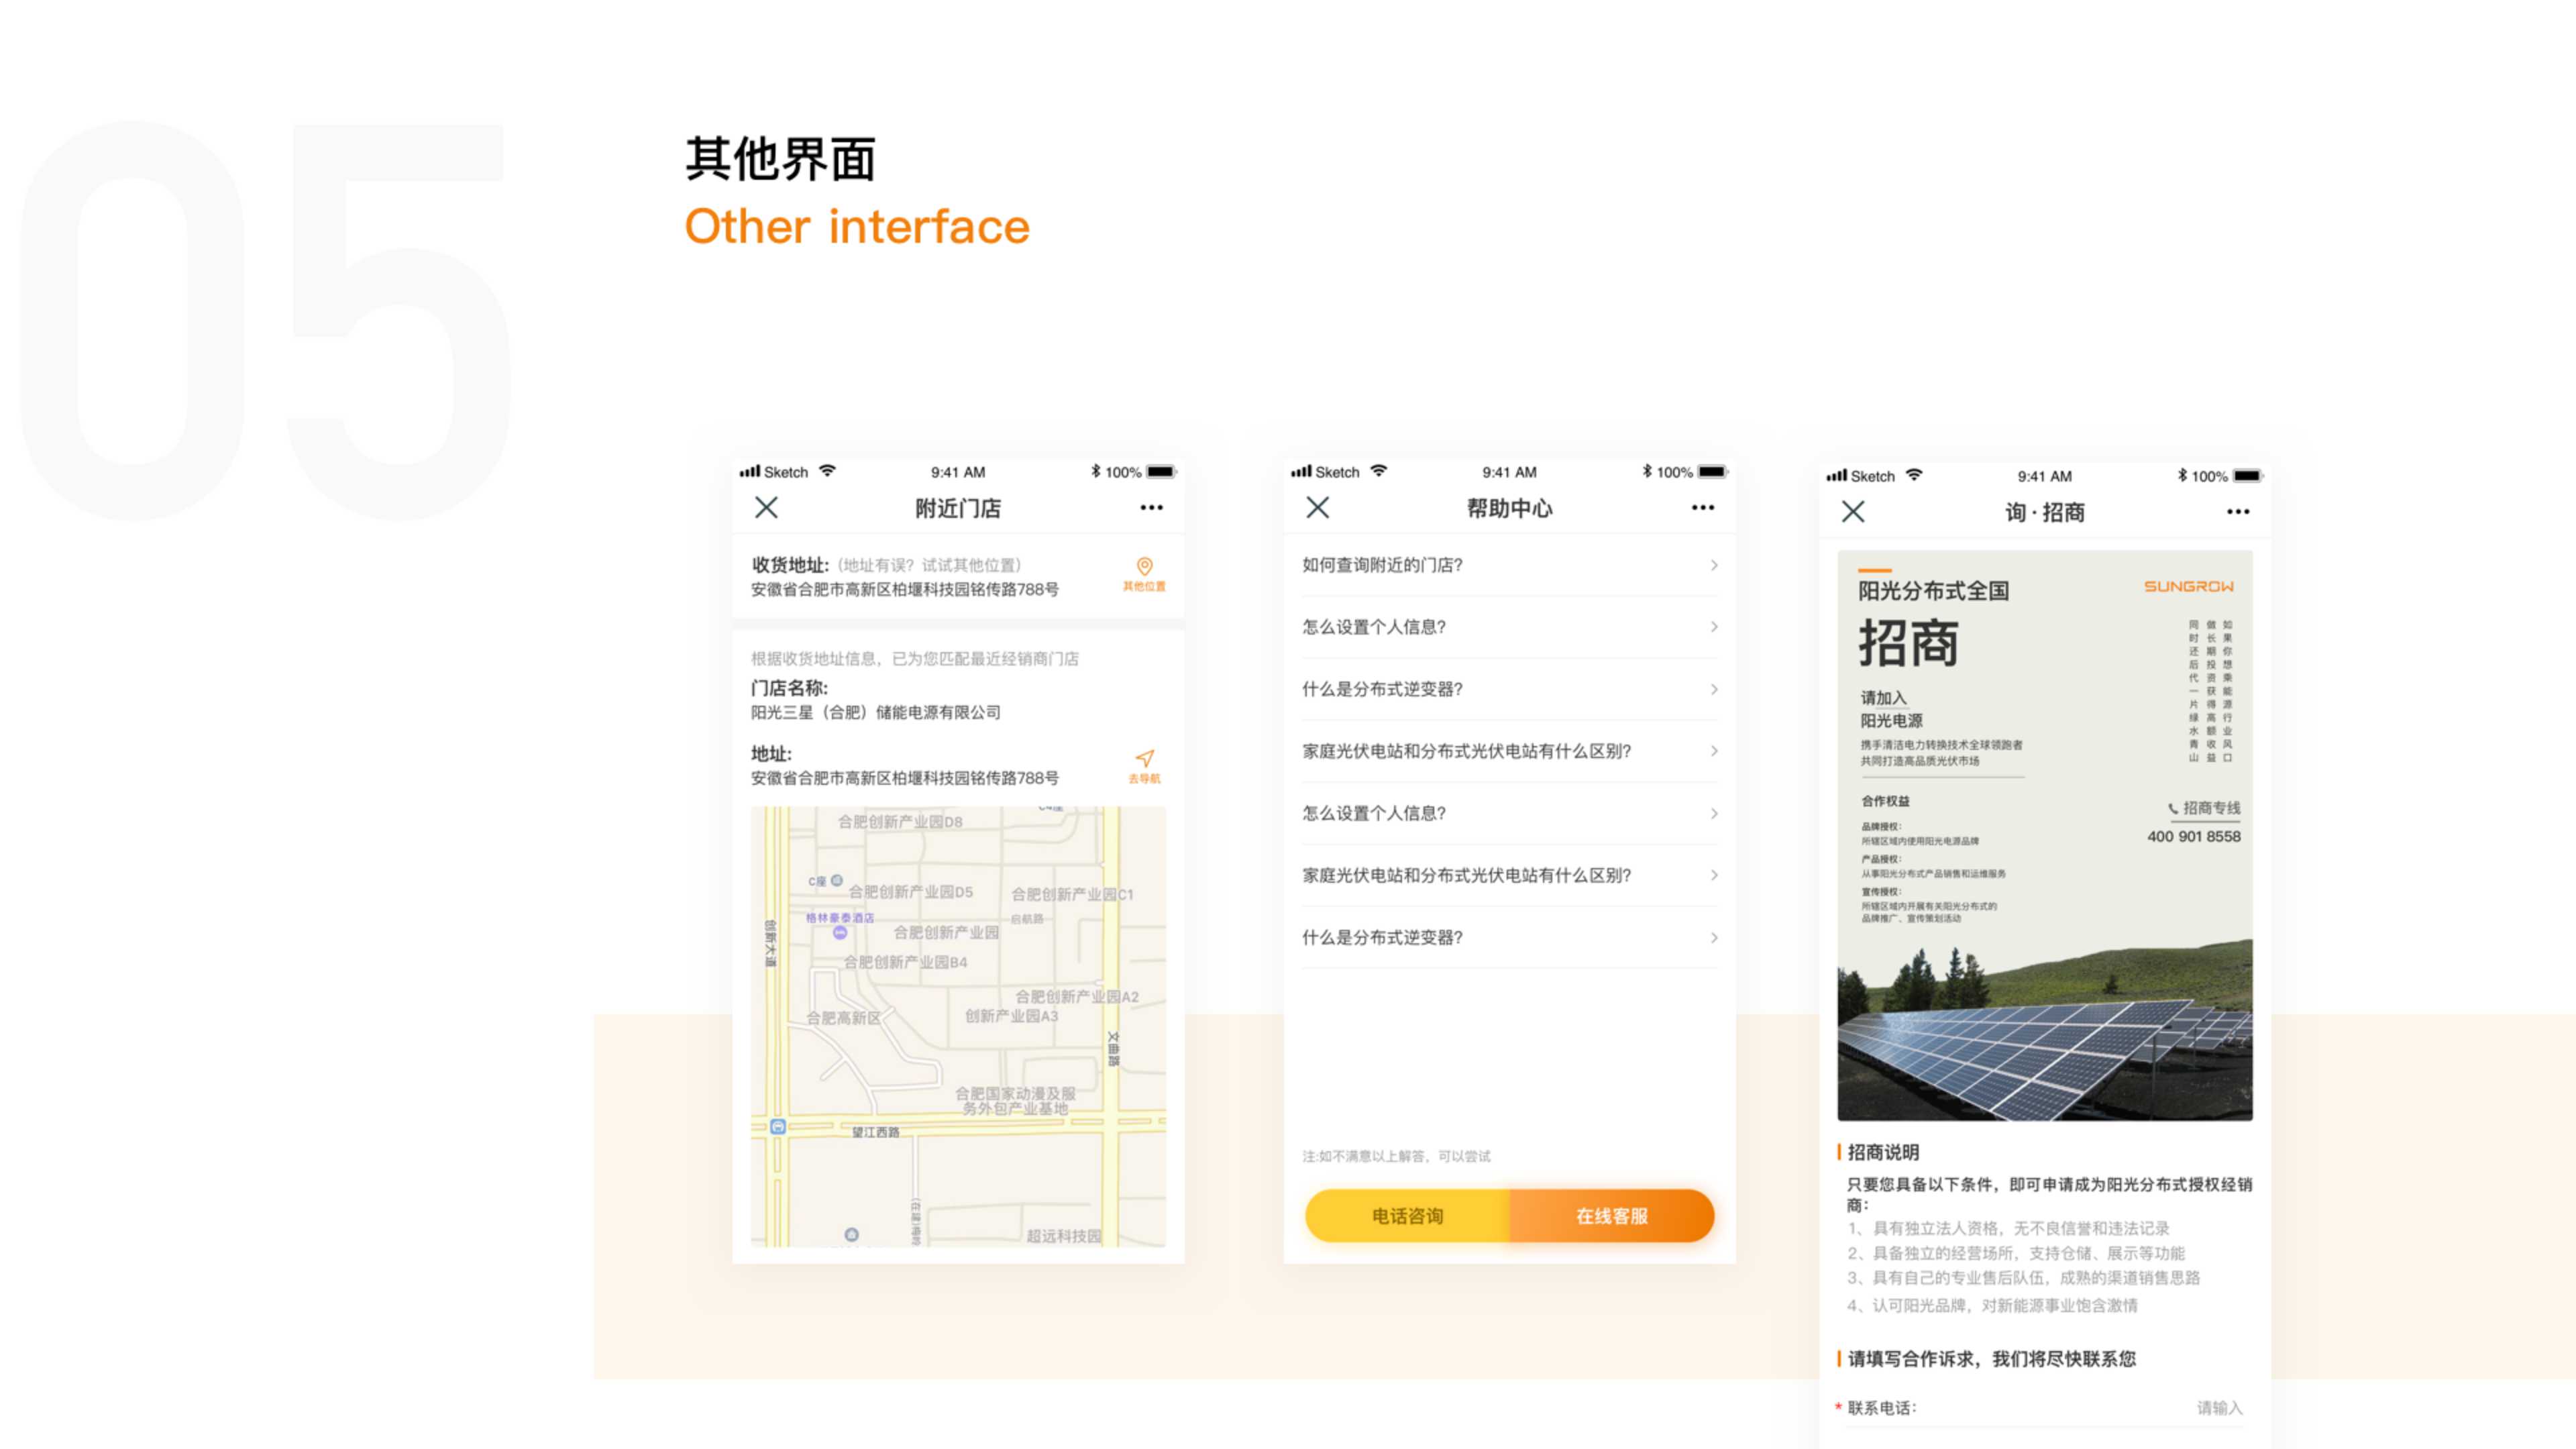Close the 附近门店 screen with the X icon
The image size is (2576, 1449).
coord(766,508)
